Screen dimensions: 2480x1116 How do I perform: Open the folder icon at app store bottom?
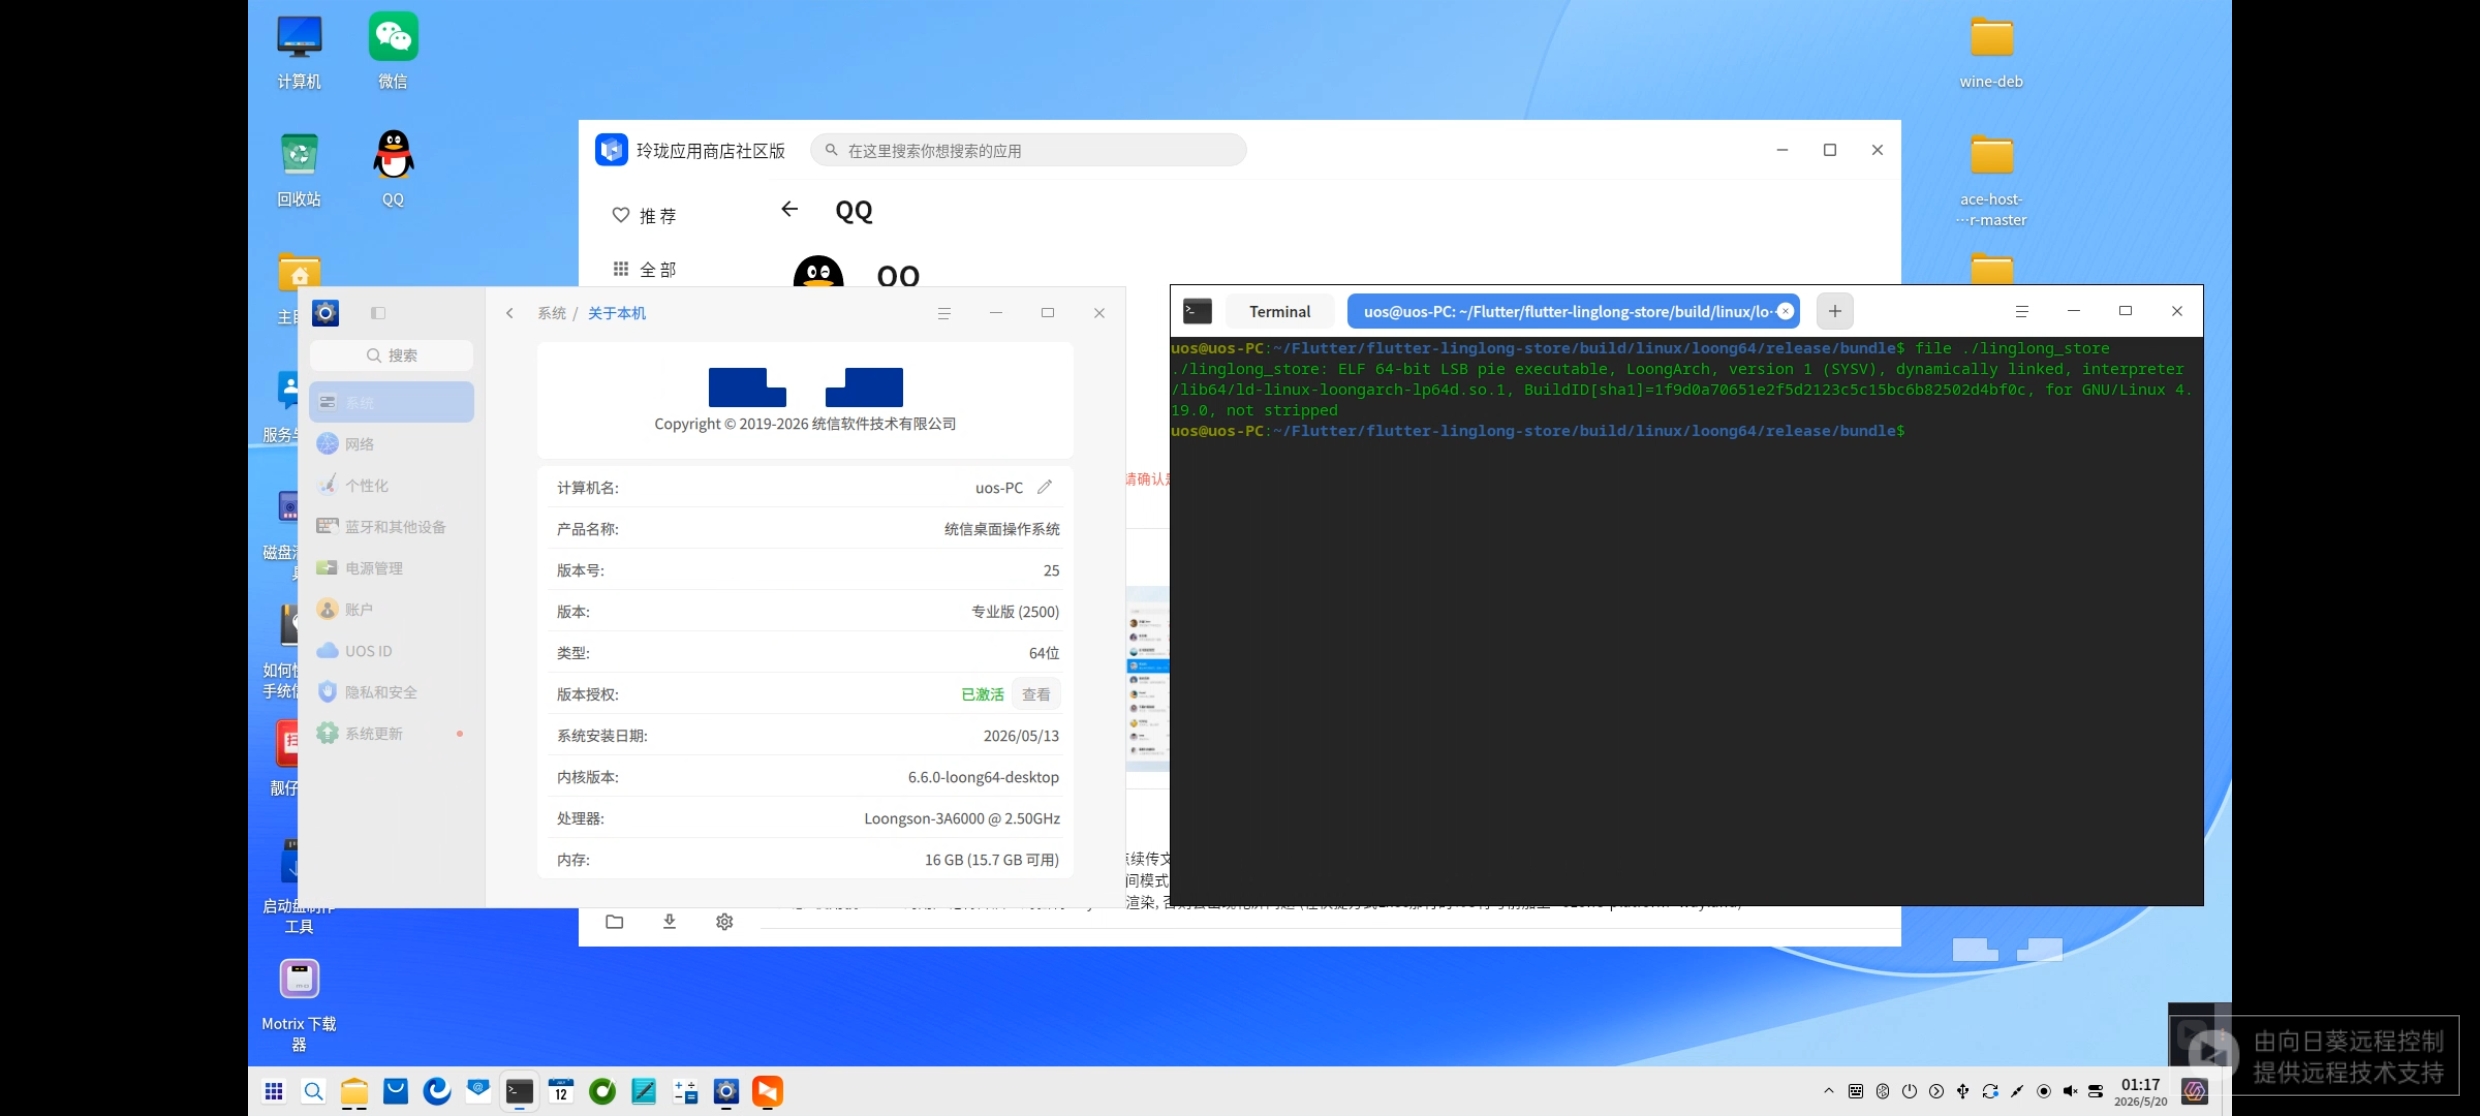pyautogui.click(x=614, y=922)
